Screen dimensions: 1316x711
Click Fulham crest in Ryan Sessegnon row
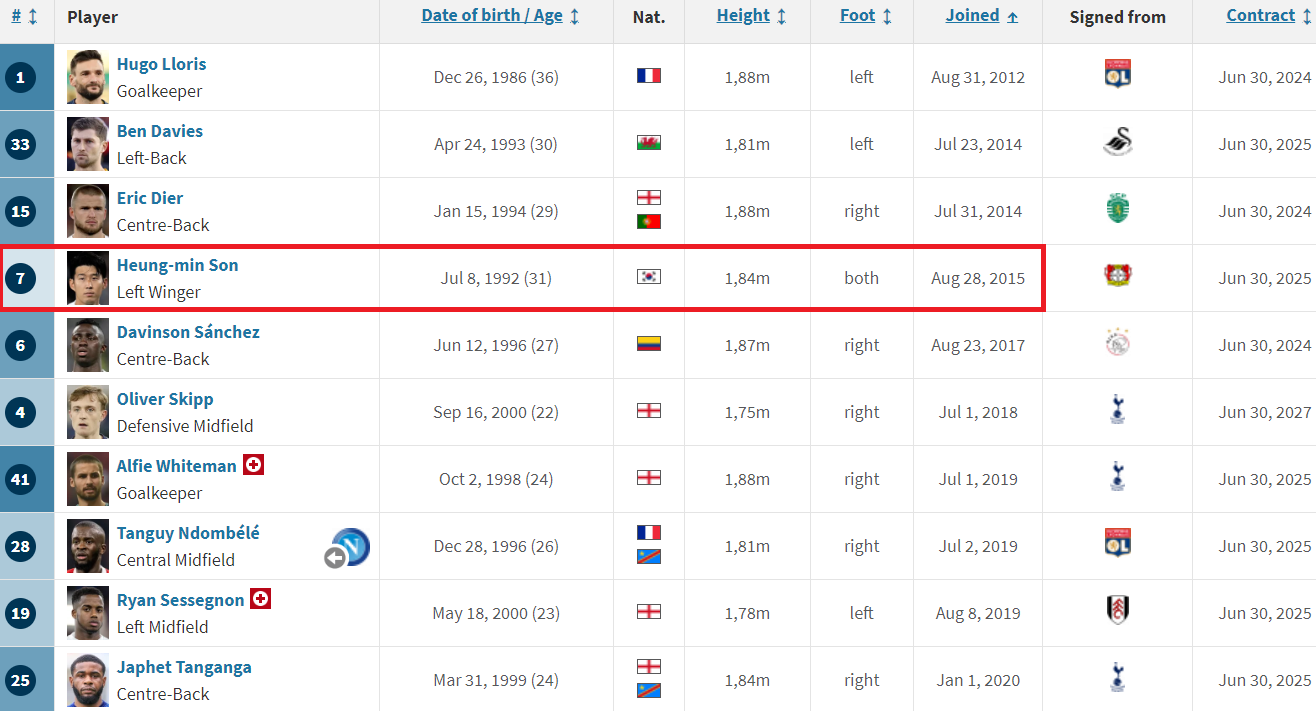click(1117, 612)
